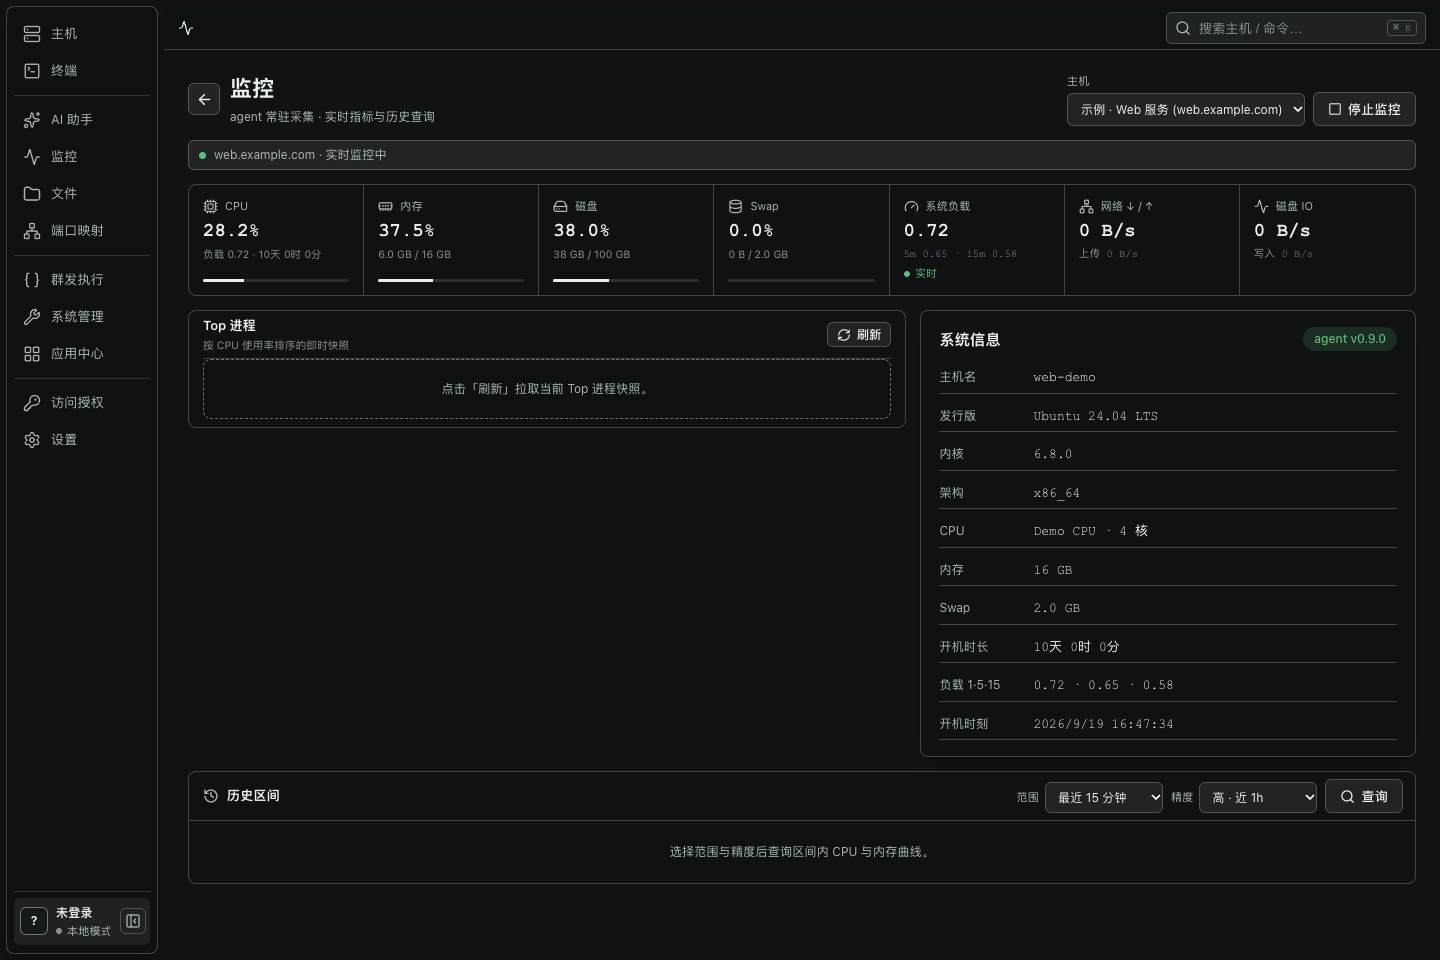1440x960 pixels.
Task: Click the 查询 query button
Action: pos(1364,796)
